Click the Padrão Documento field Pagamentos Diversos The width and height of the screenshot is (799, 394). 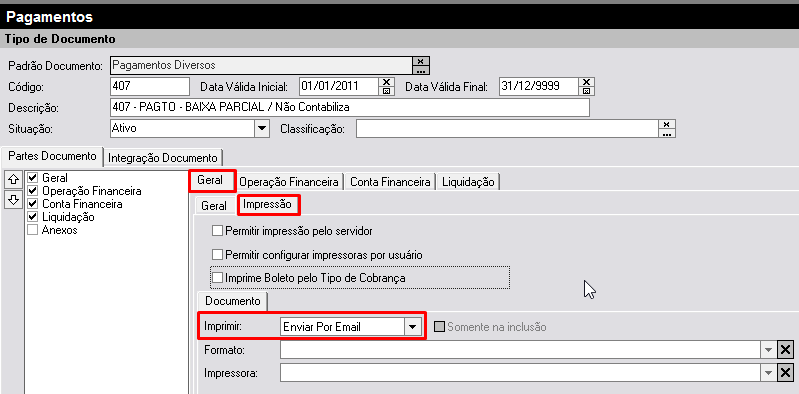(x=261, y=65)
